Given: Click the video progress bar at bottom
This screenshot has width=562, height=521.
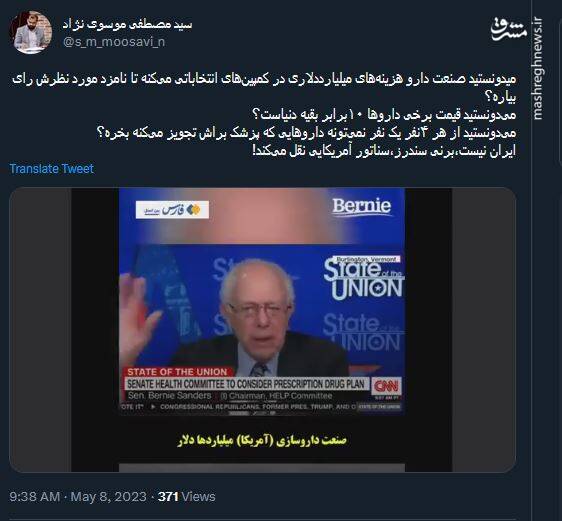Looking at the screenshot, I should (x=262, y=467).
